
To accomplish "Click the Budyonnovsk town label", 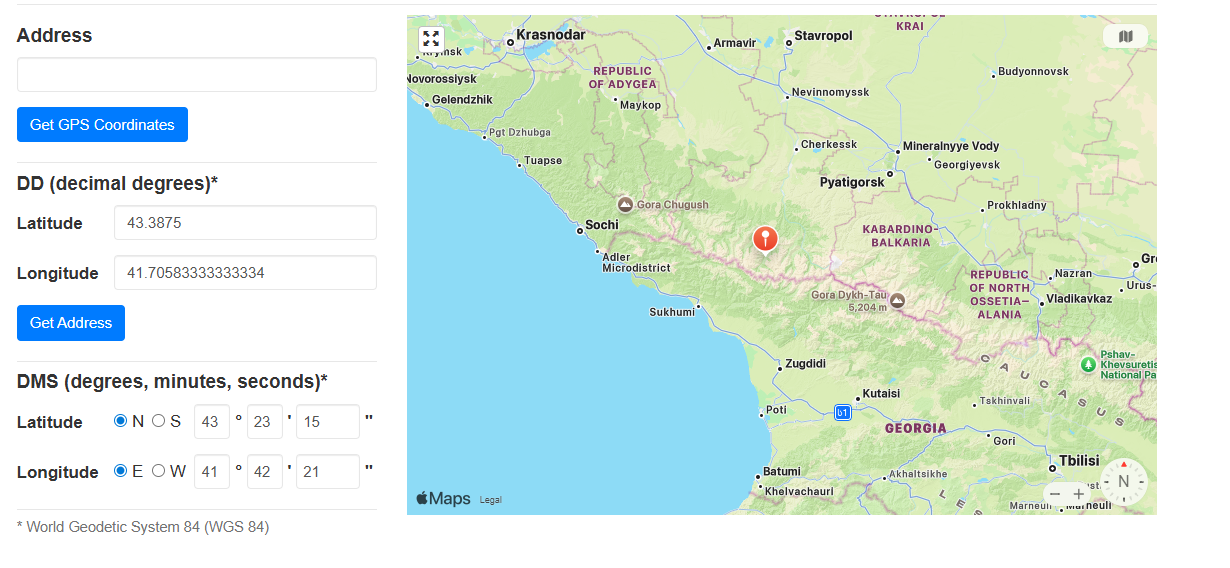I will click(1034, 71).
